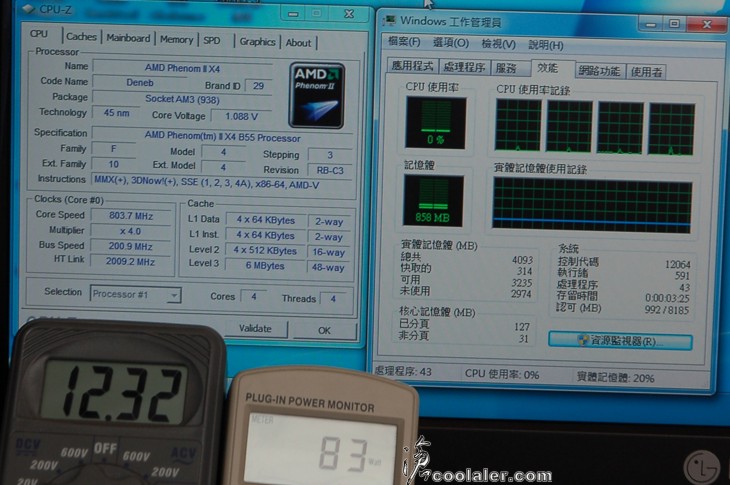
Task: Switch to the 處理程序 tab in Task Manager
Action: pyautogui.click(x=464, y=67)
